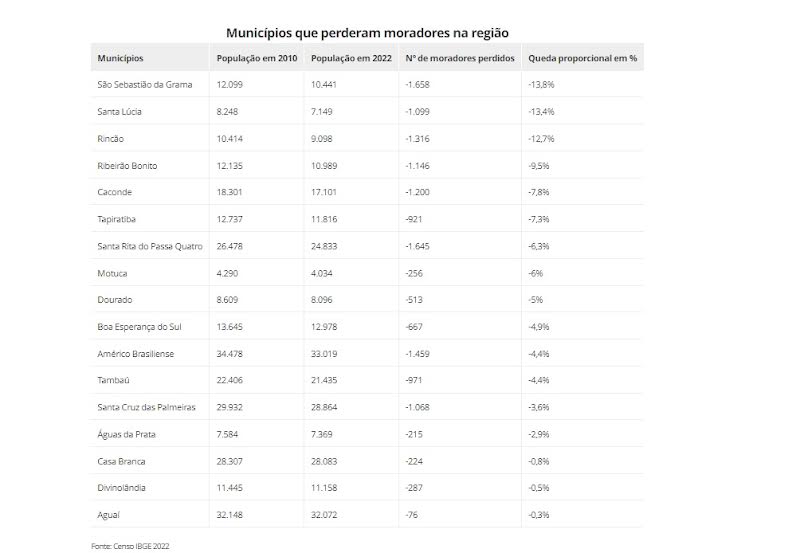800x553 pixels.
Task: Select the Santa Lúcia municipality cell
Action: coord(118,112)
